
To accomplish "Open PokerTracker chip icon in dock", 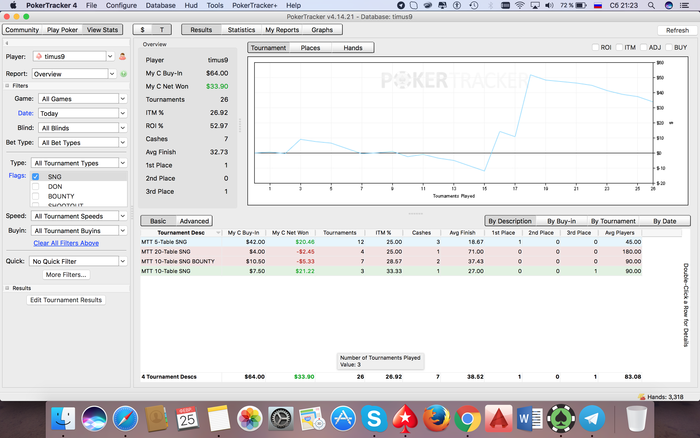I will 561,419.
